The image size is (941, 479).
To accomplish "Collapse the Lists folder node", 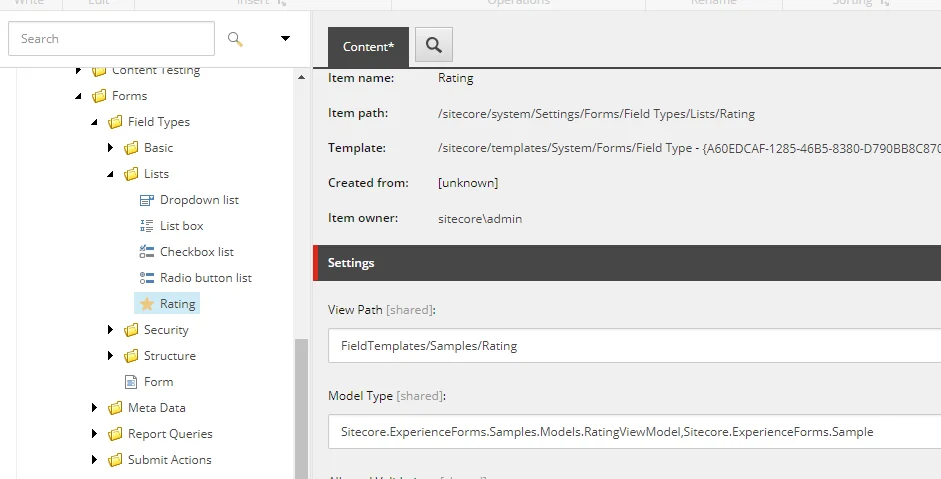I will point(110,174).
